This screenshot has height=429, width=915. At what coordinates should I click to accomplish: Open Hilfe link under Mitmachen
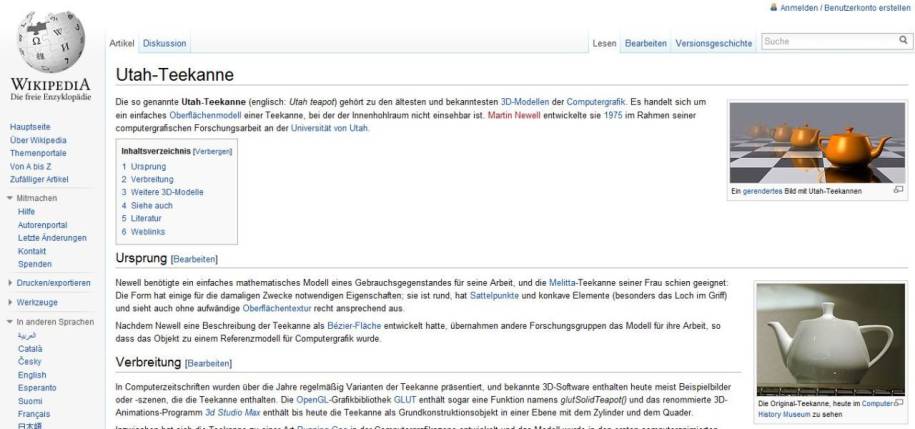[26, 211]
